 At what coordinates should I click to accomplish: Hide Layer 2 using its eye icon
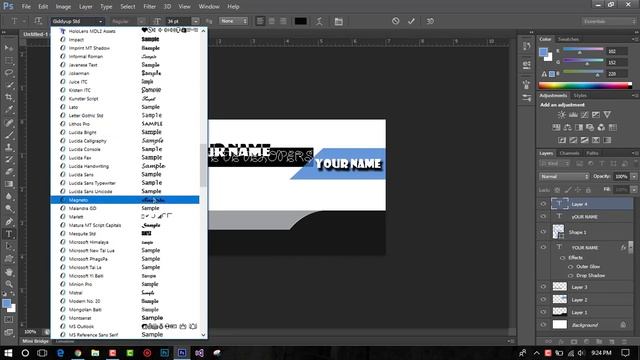543,299
